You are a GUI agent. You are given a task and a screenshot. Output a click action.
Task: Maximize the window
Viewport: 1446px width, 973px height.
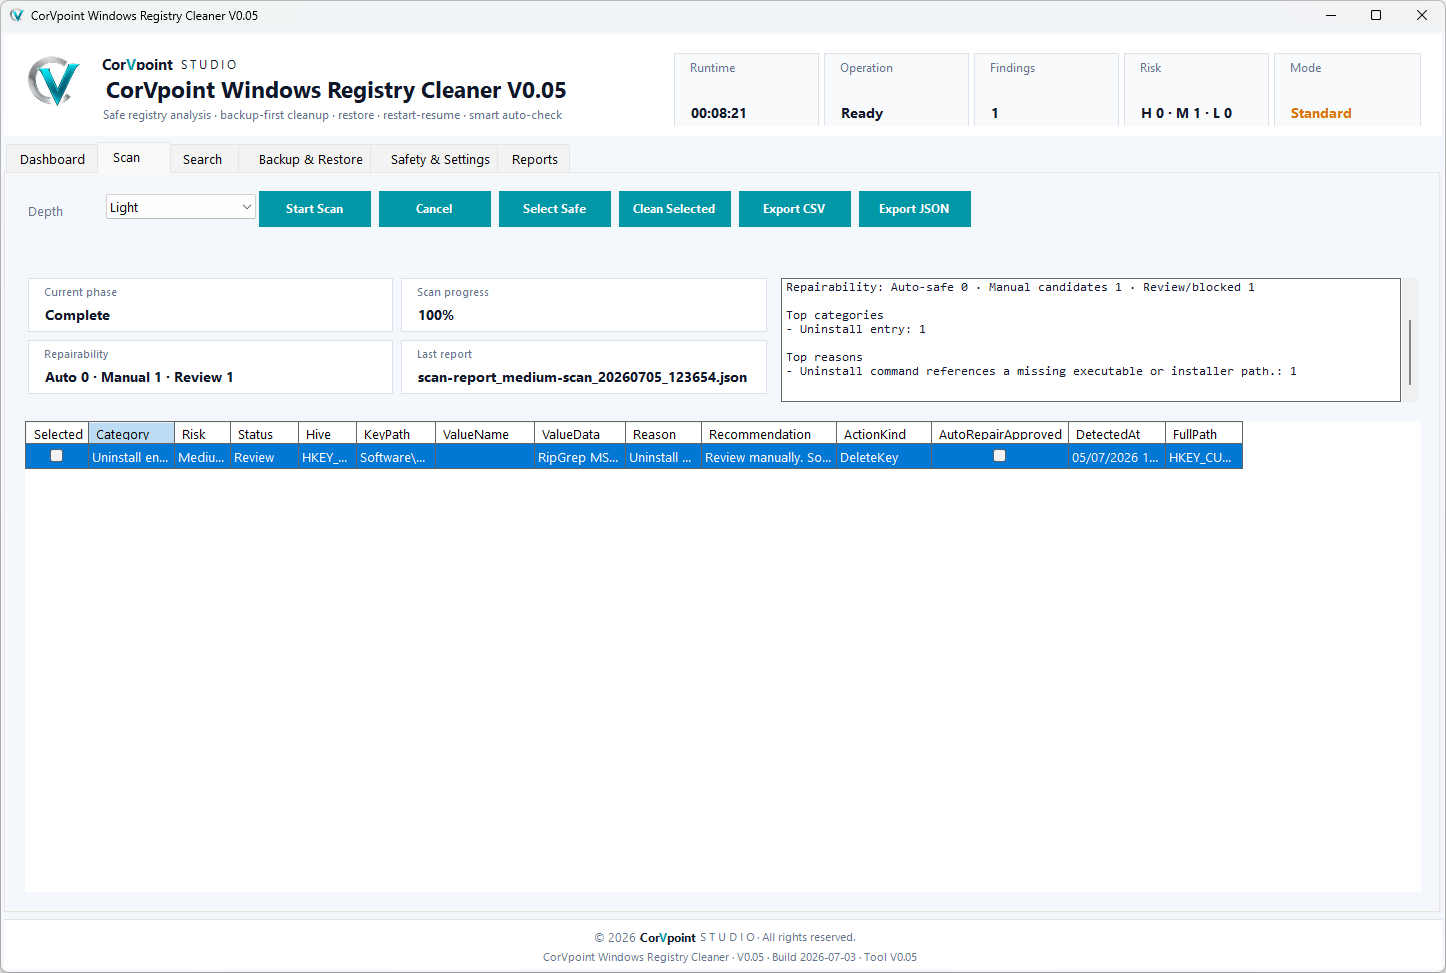1376,15
